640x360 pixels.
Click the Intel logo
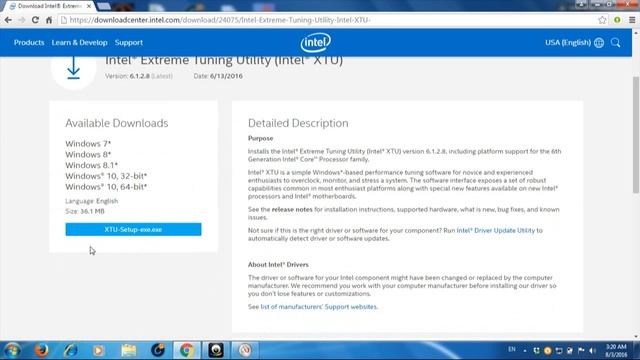(x=316, y=42)
